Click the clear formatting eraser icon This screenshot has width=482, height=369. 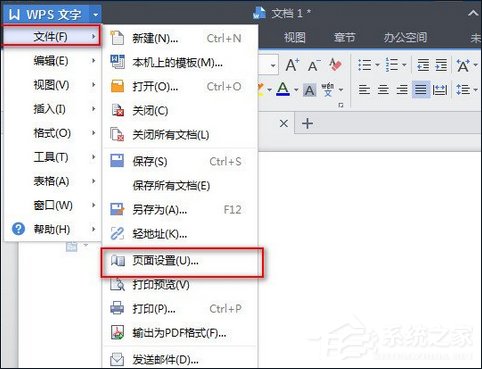click(335, 65)
